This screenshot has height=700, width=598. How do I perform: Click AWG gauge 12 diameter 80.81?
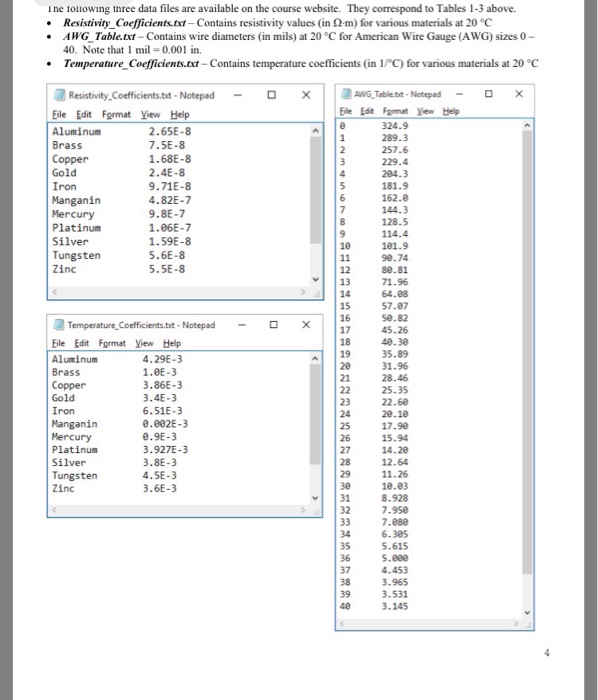(395, 270)
